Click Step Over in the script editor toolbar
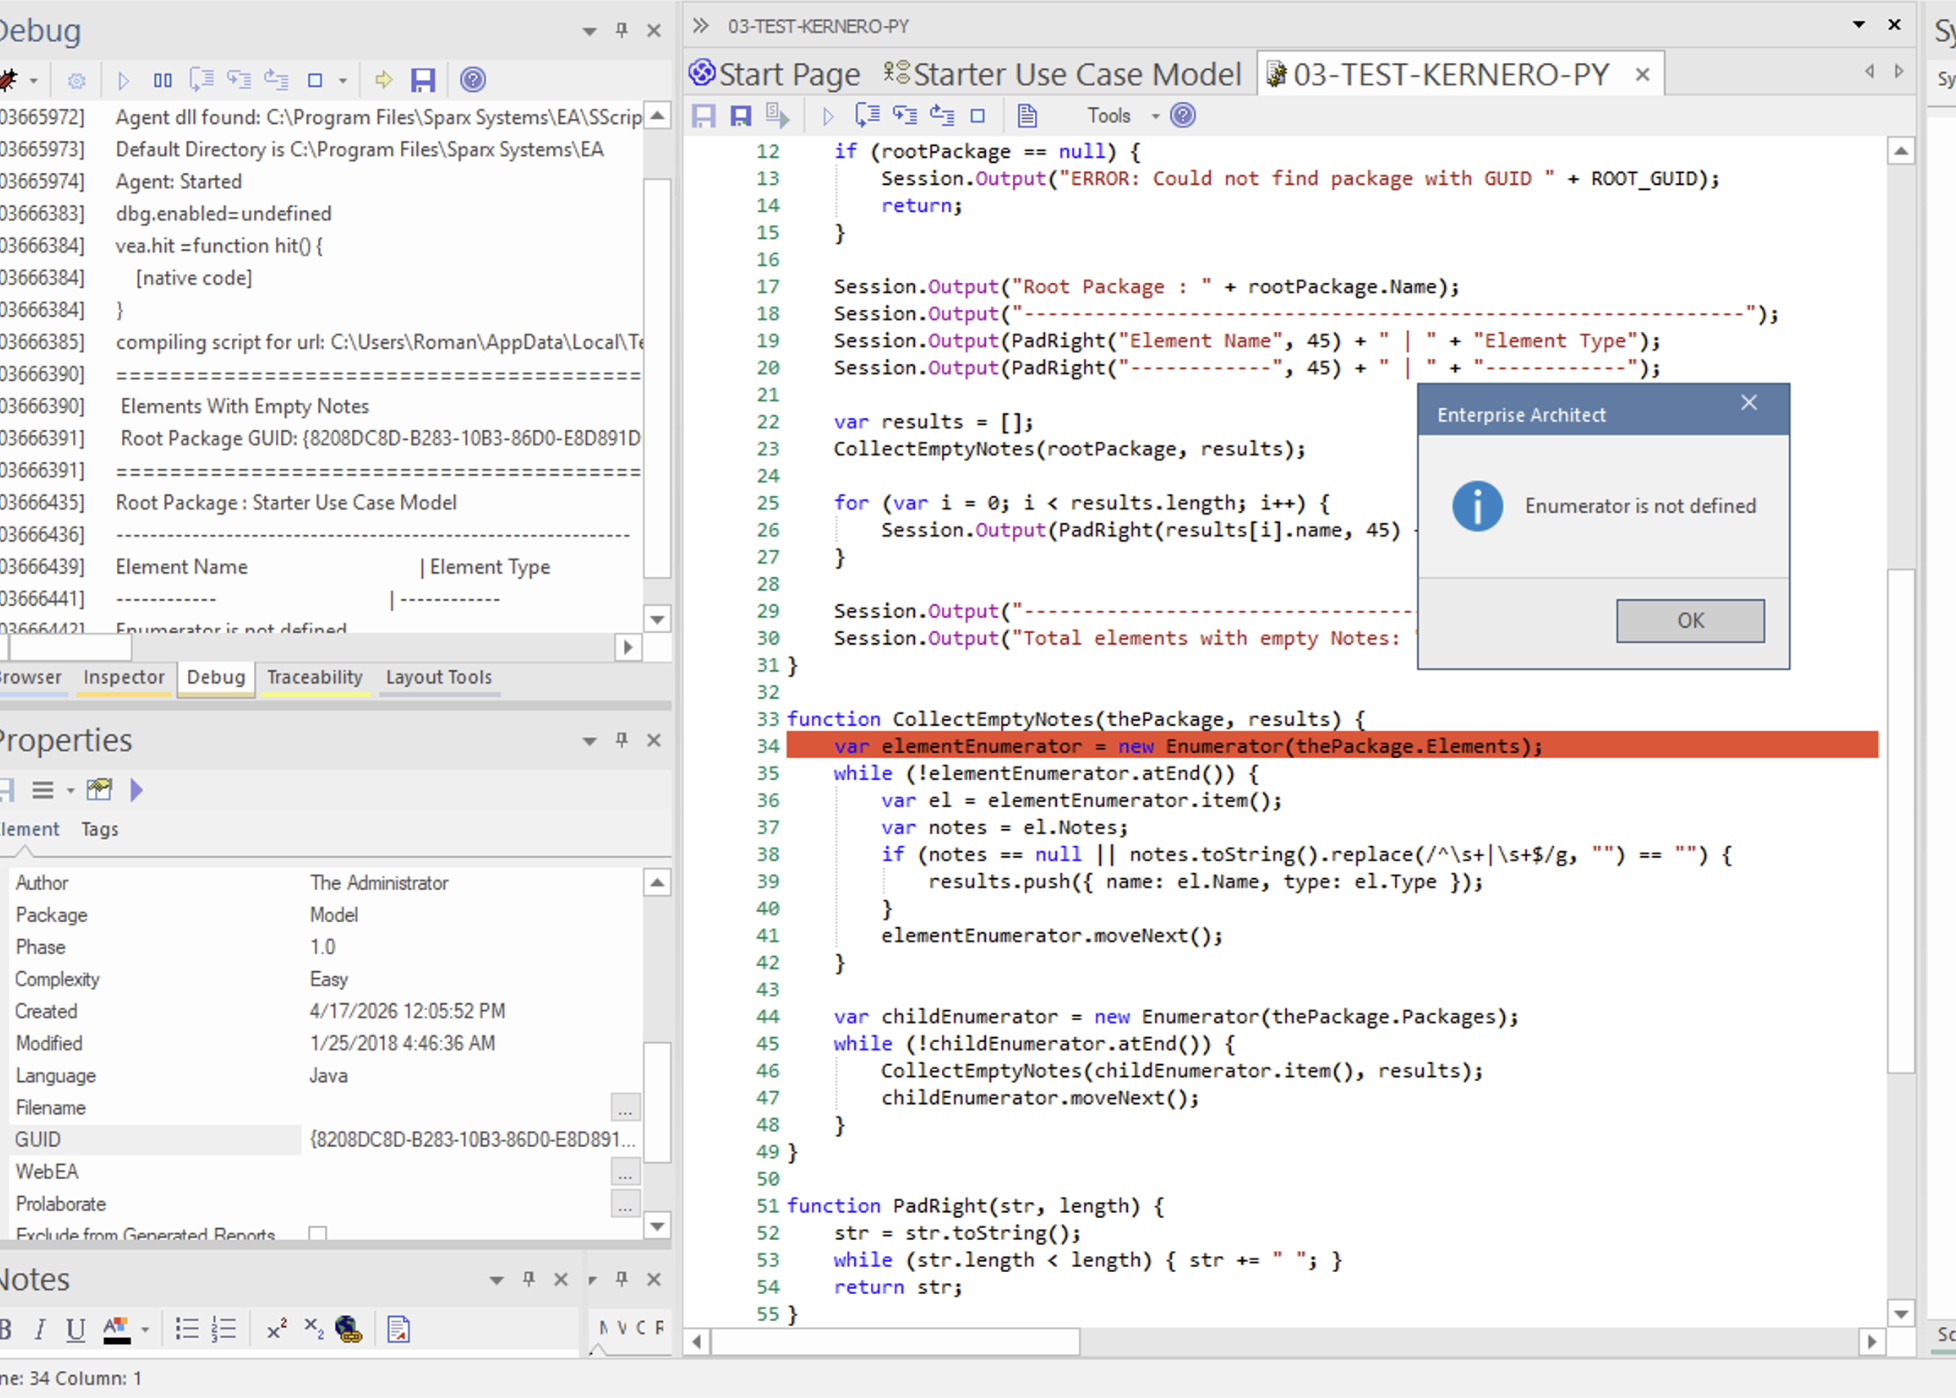Viewport: 1956px width, 1398px height. pos(905,116)
